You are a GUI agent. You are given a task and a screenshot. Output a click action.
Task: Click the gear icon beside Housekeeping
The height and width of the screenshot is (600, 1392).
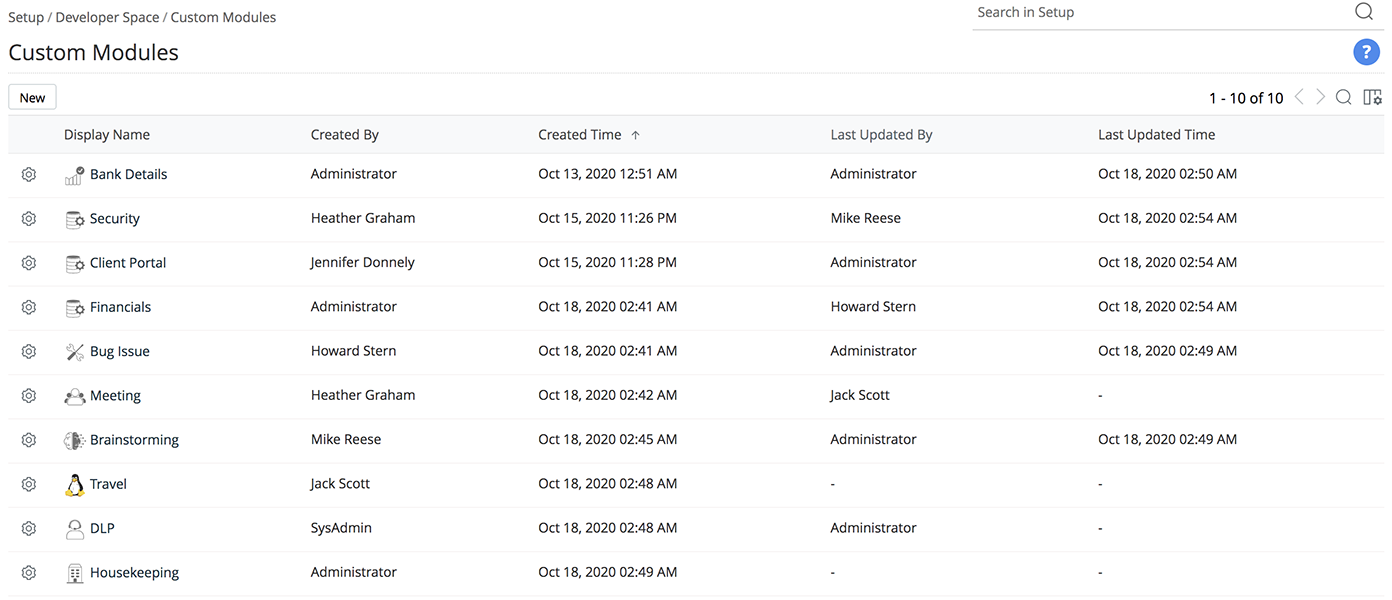[x=29, y=573]
